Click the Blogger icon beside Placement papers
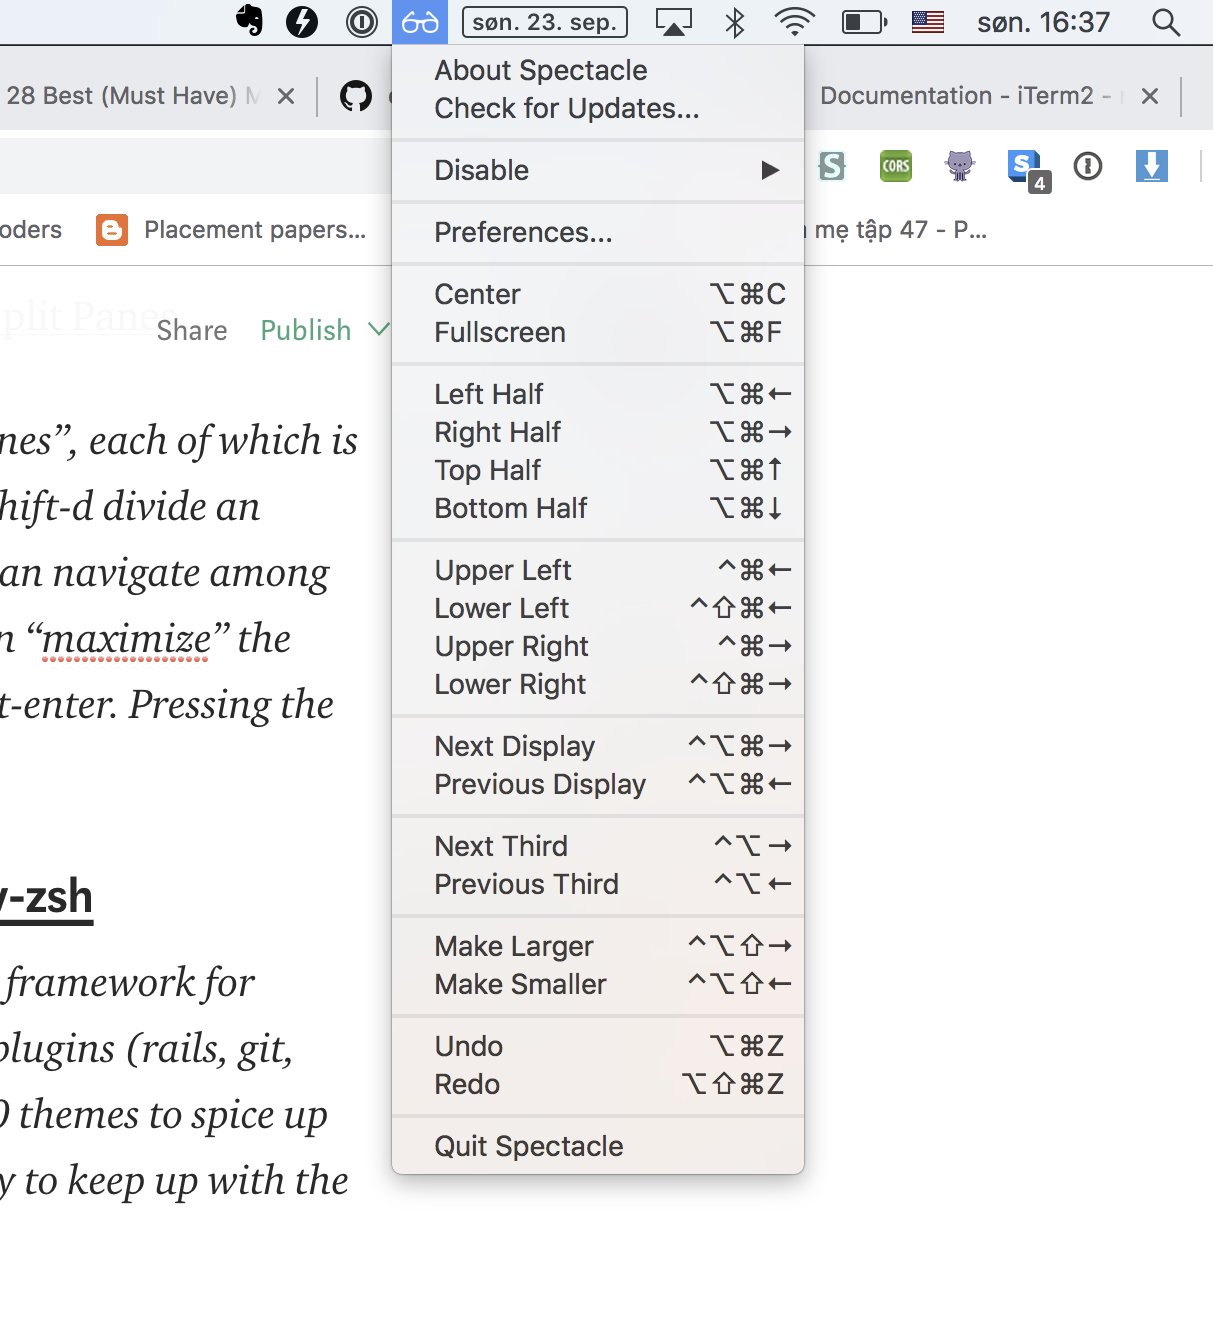This screenshot has height=1323, width=1213. 112,230
